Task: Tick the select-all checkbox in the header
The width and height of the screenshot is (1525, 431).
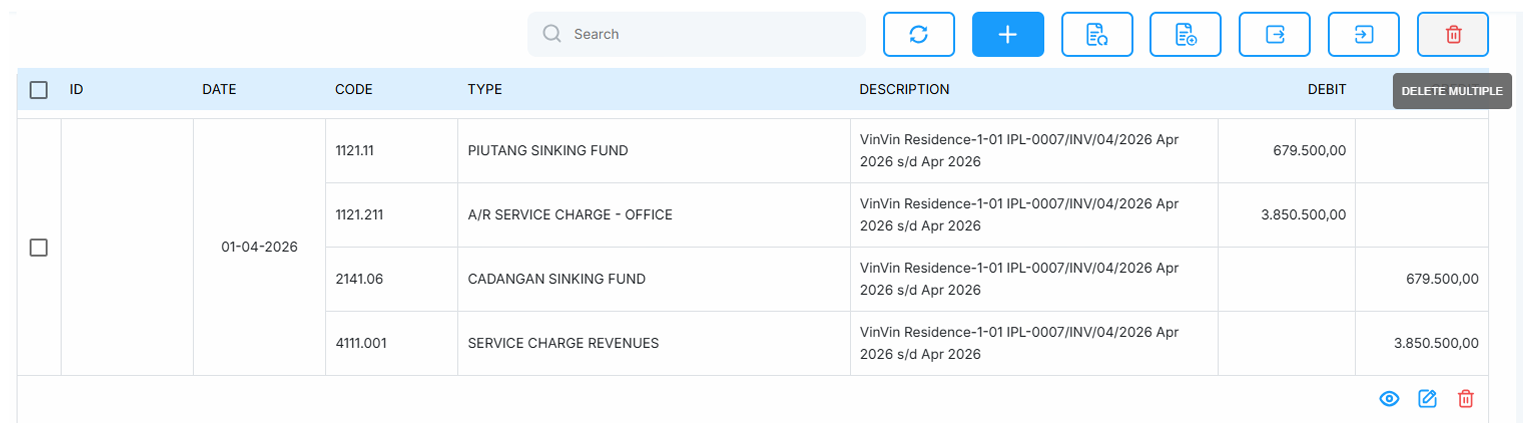Action: [39, 90]
